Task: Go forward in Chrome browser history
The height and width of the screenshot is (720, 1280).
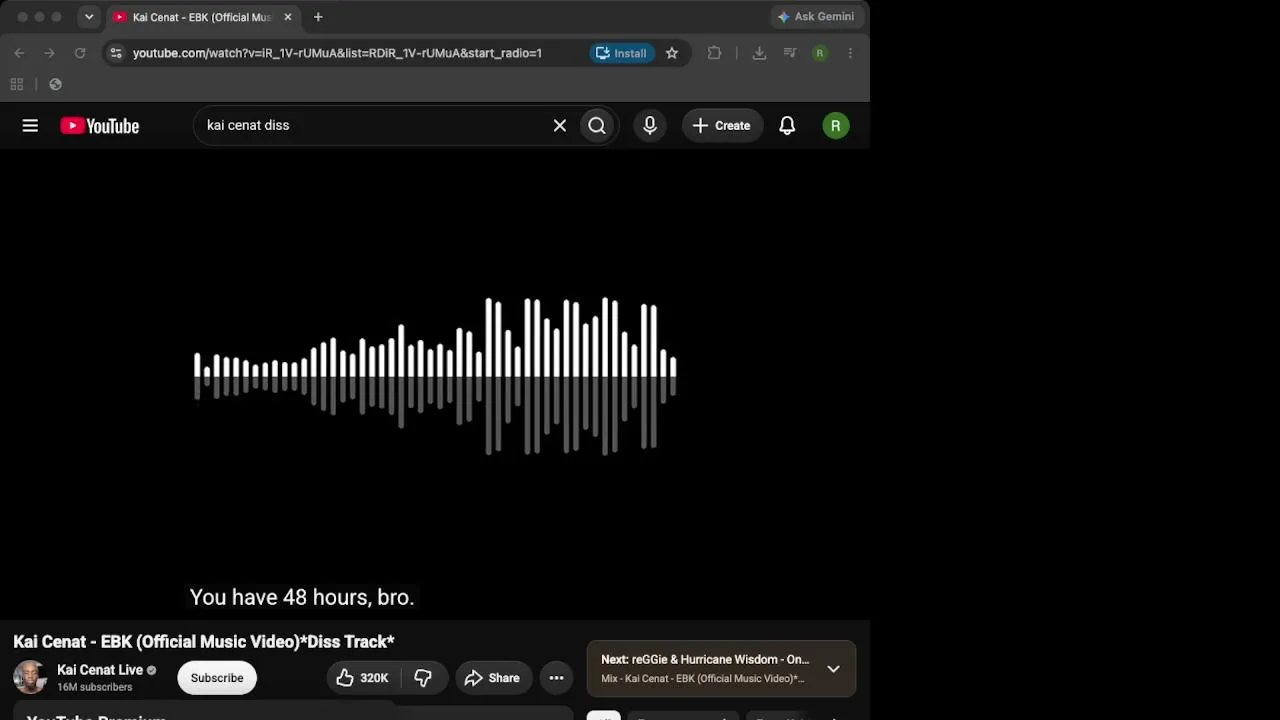Action: (49, 53)
